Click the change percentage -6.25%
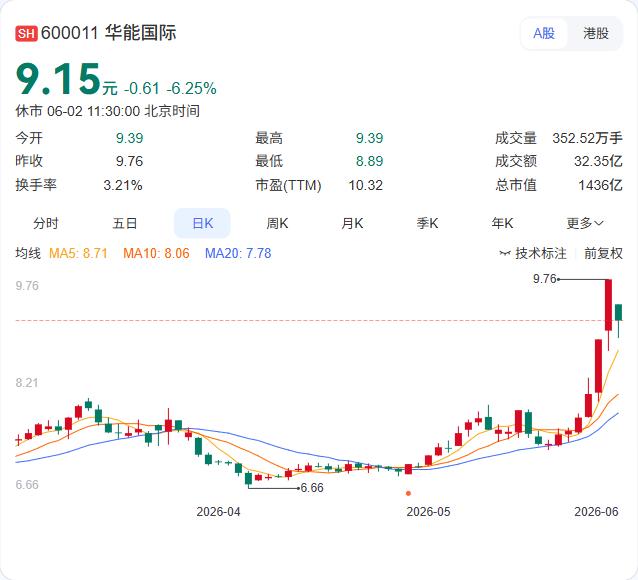This screenshot has height=580, width=638. (191, 89)
